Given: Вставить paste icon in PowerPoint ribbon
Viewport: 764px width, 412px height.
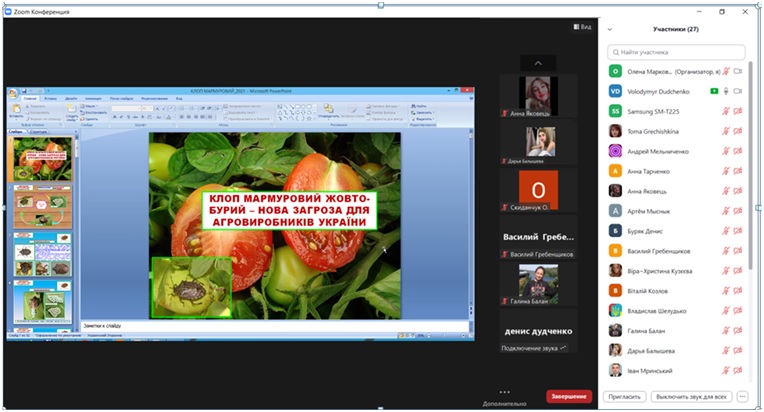Looking at the screenshot, I should click(x=16, y=111).
